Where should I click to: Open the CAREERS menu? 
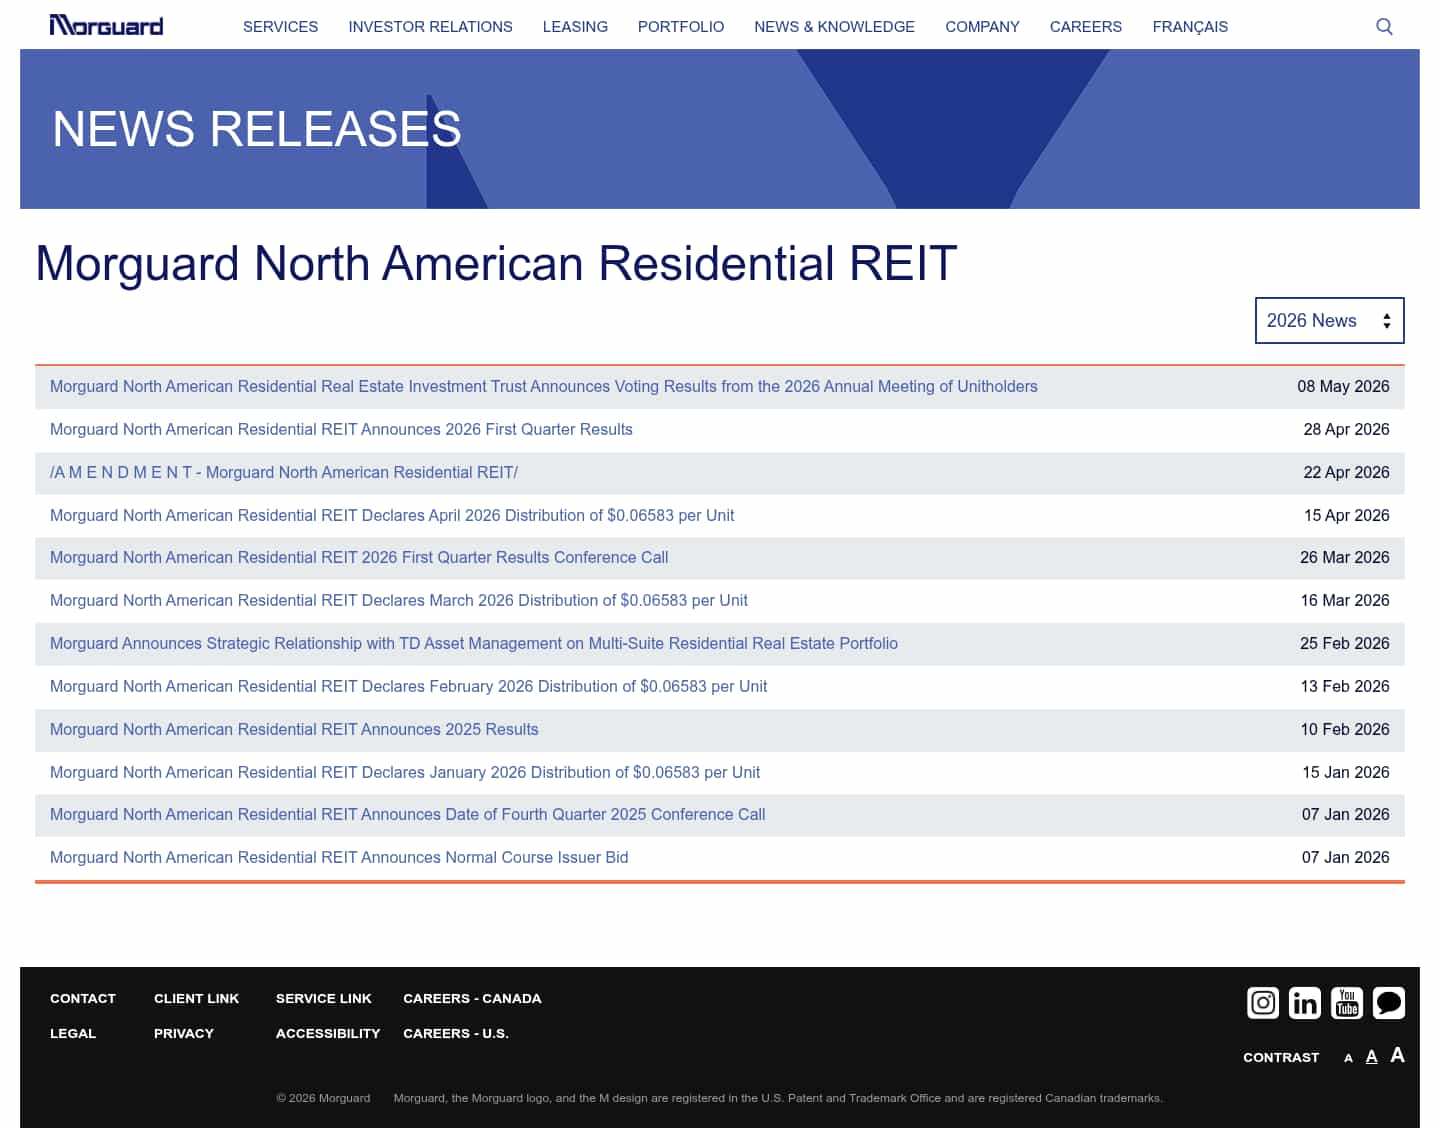point(1086,27)
